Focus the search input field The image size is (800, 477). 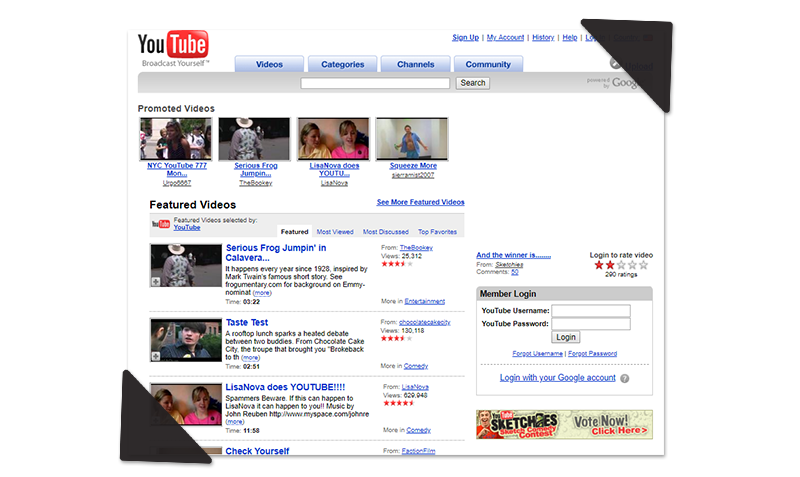coord(375,83)
